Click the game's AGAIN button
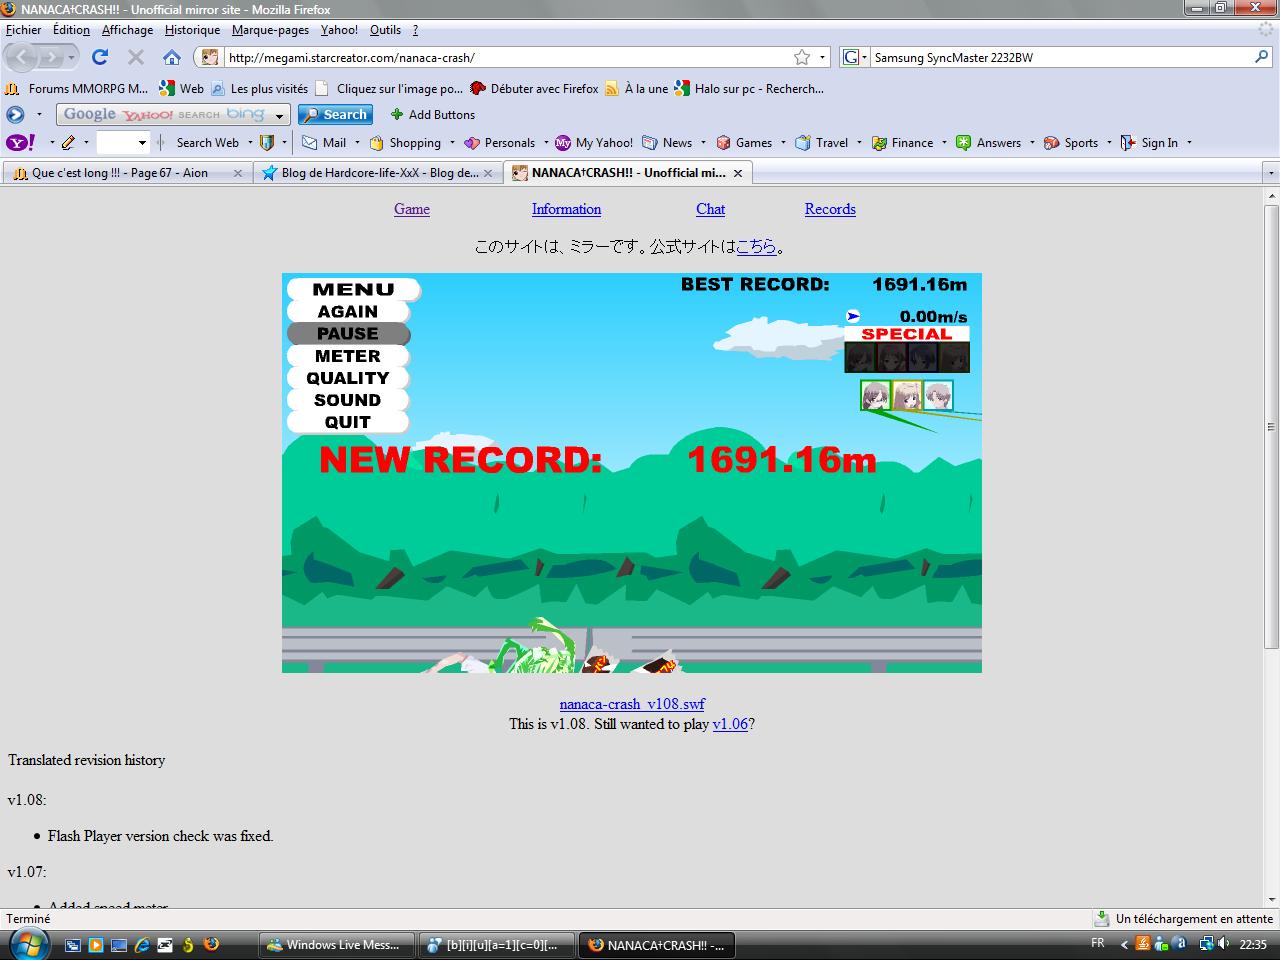 point(348,312)
